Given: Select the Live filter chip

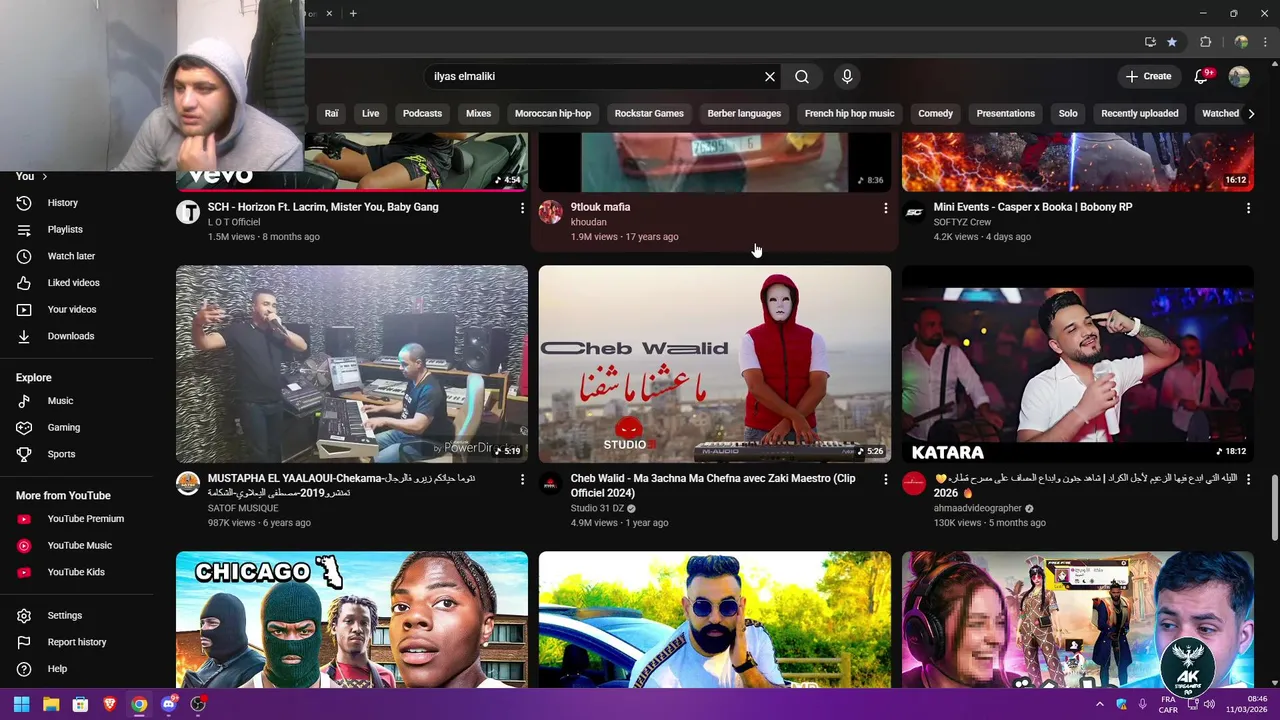Looking at the screenshot, I should 371,113.
